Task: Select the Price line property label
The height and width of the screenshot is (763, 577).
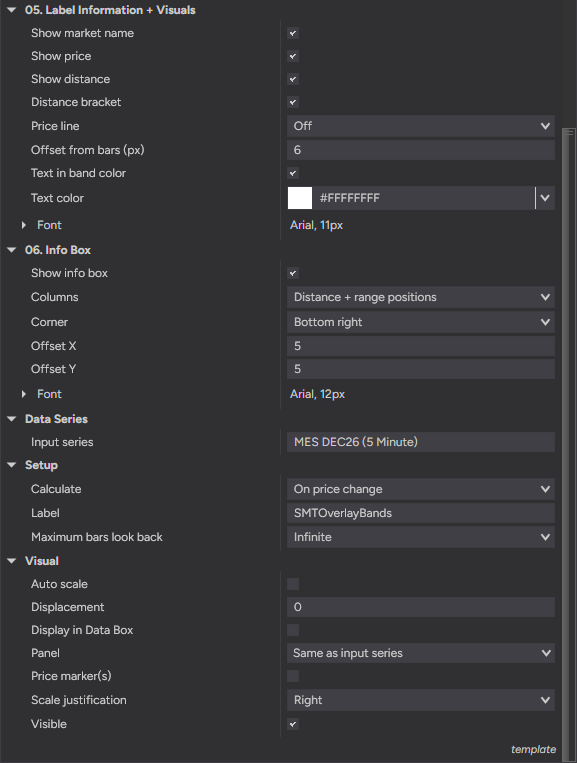Action: click(55, 126)
